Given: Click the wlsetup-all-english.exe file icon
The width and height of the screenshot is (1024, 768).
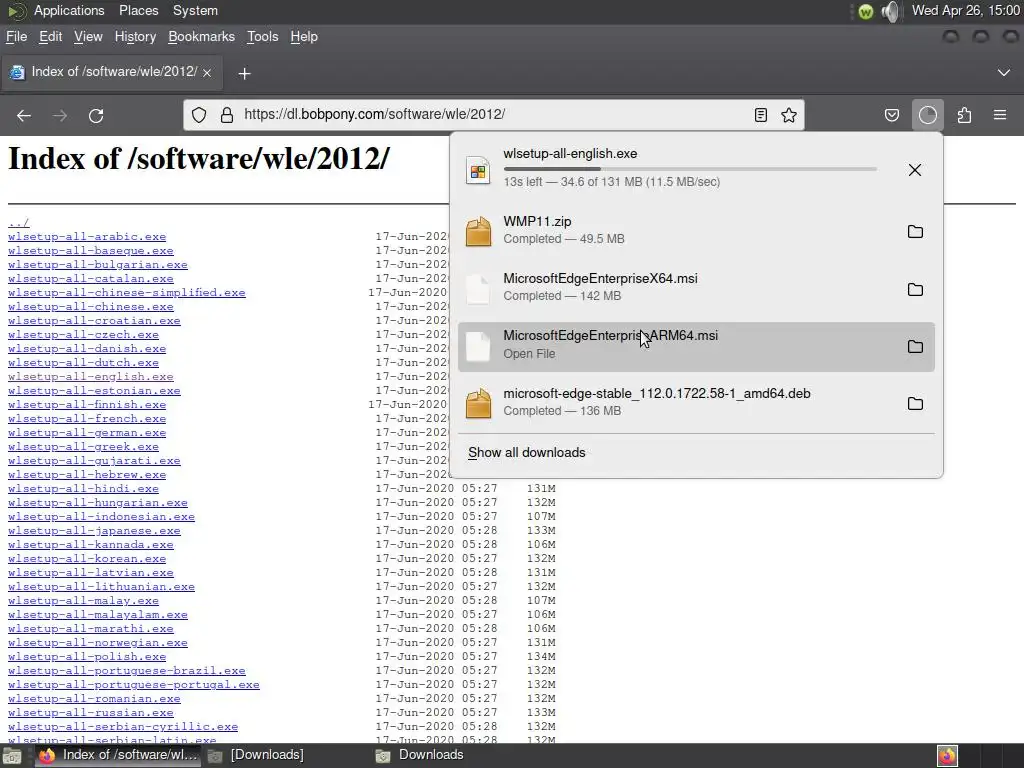Looking at the screenshot, I should point(478,170).
